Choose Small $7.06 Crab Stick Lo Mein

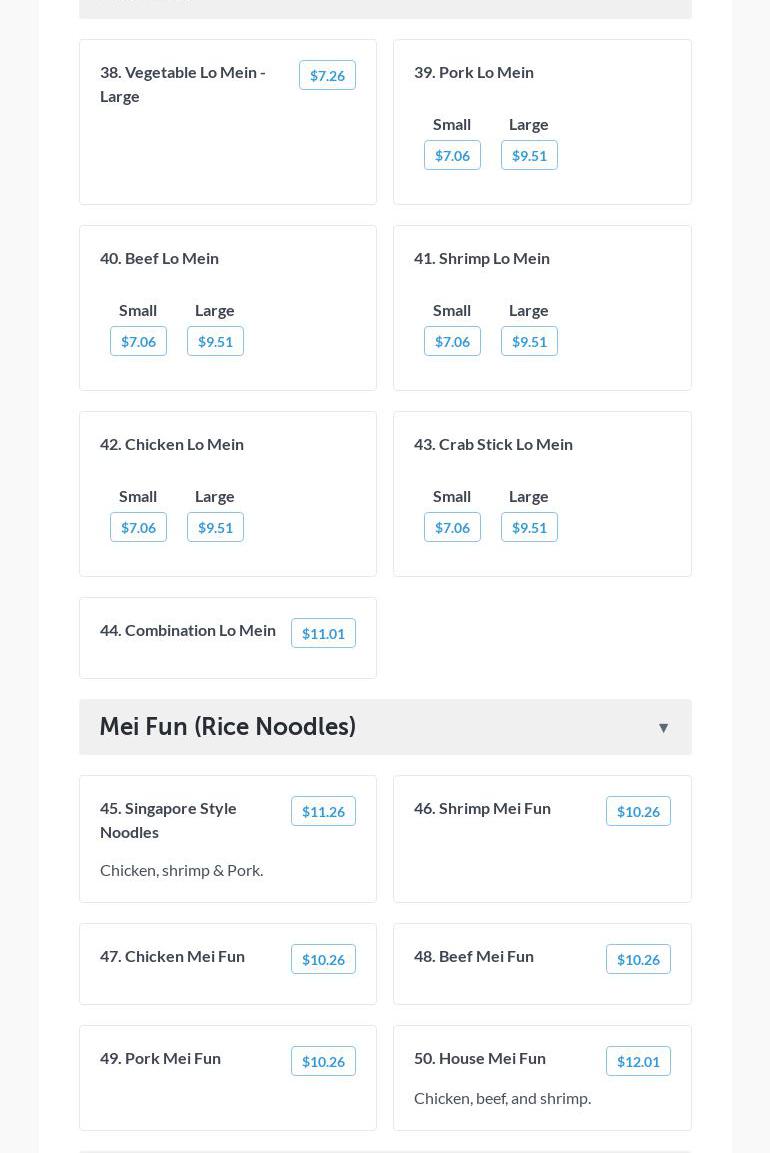(x=452, y=528)
